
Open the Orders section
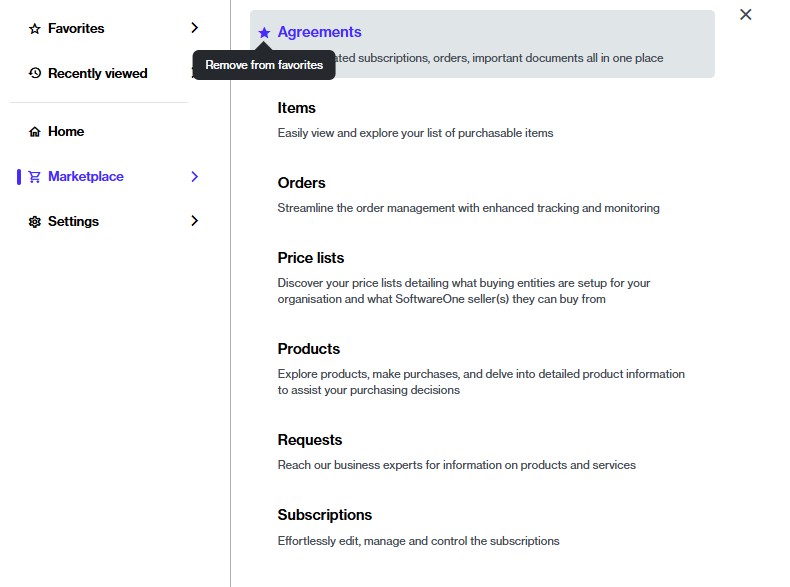[x=302, y=183]
